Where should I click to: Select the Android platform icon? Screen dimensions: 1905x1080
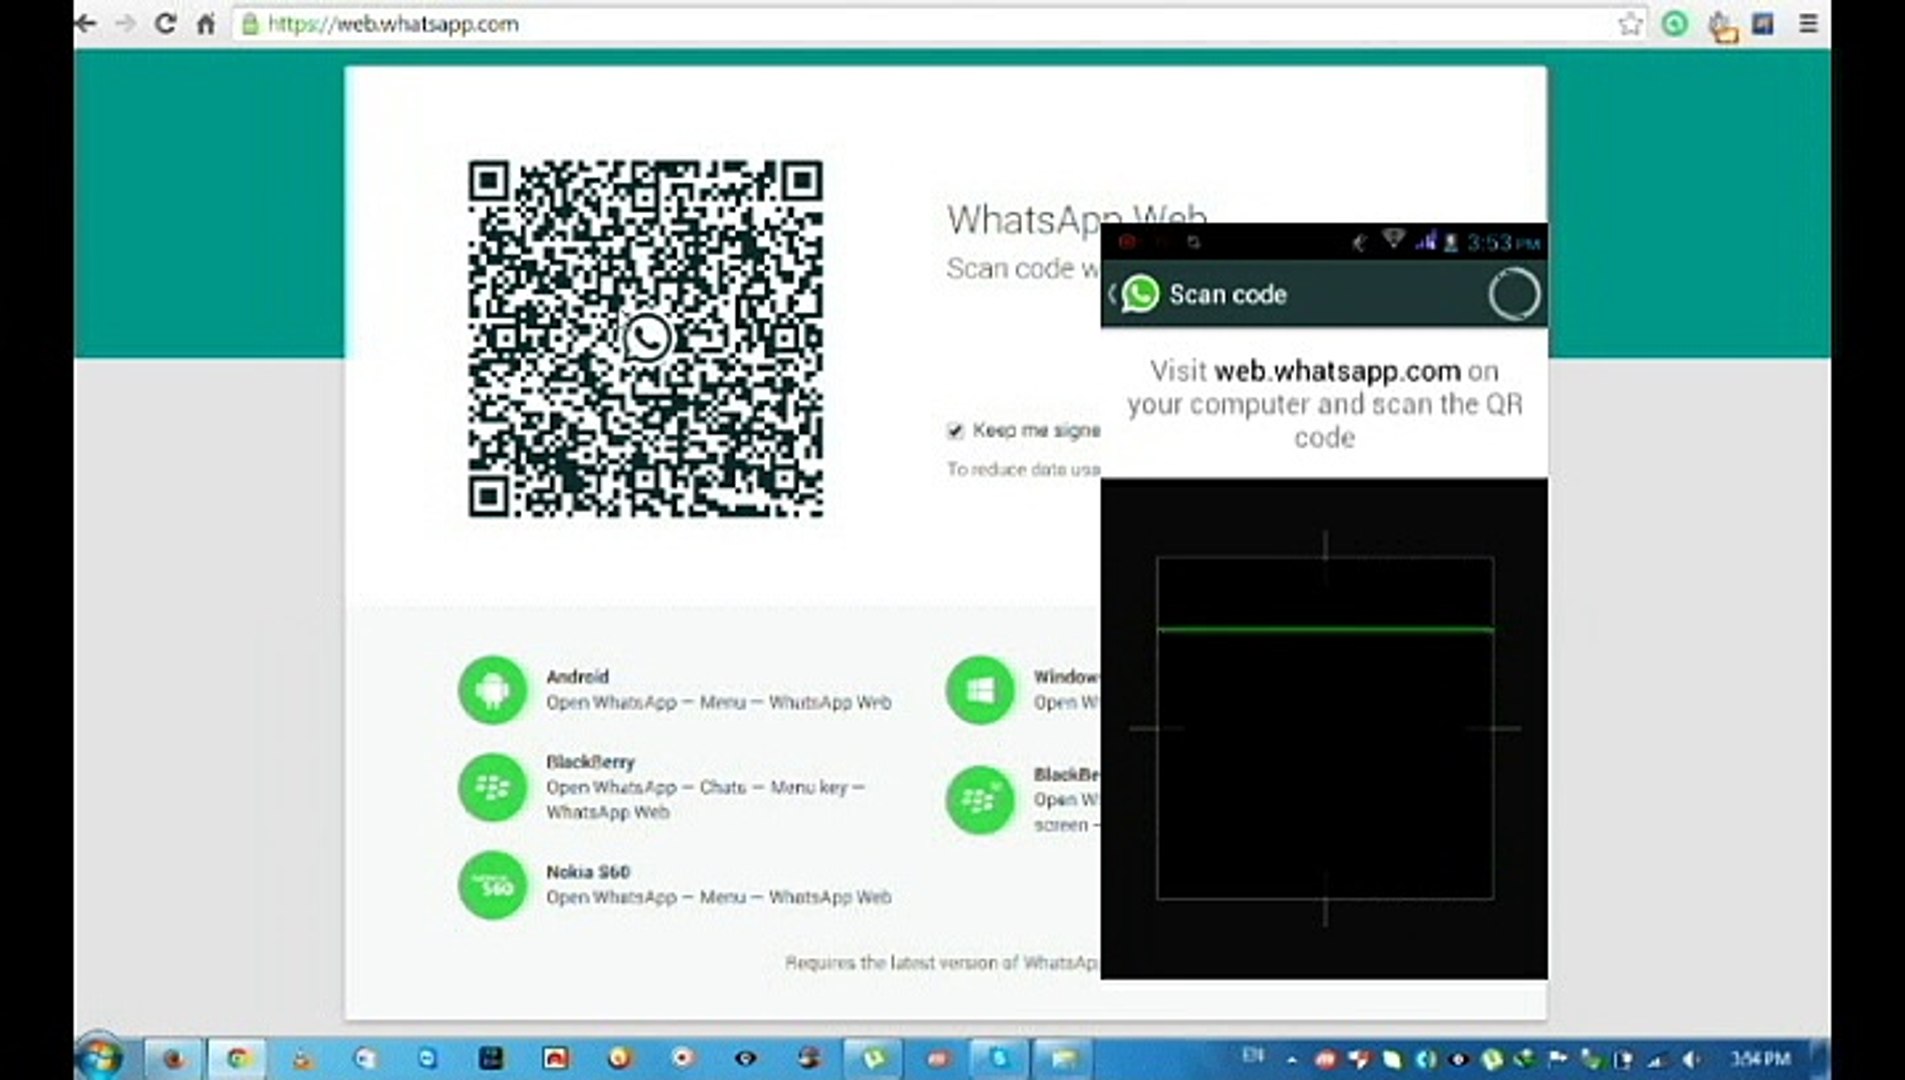[x=492, y=690]
